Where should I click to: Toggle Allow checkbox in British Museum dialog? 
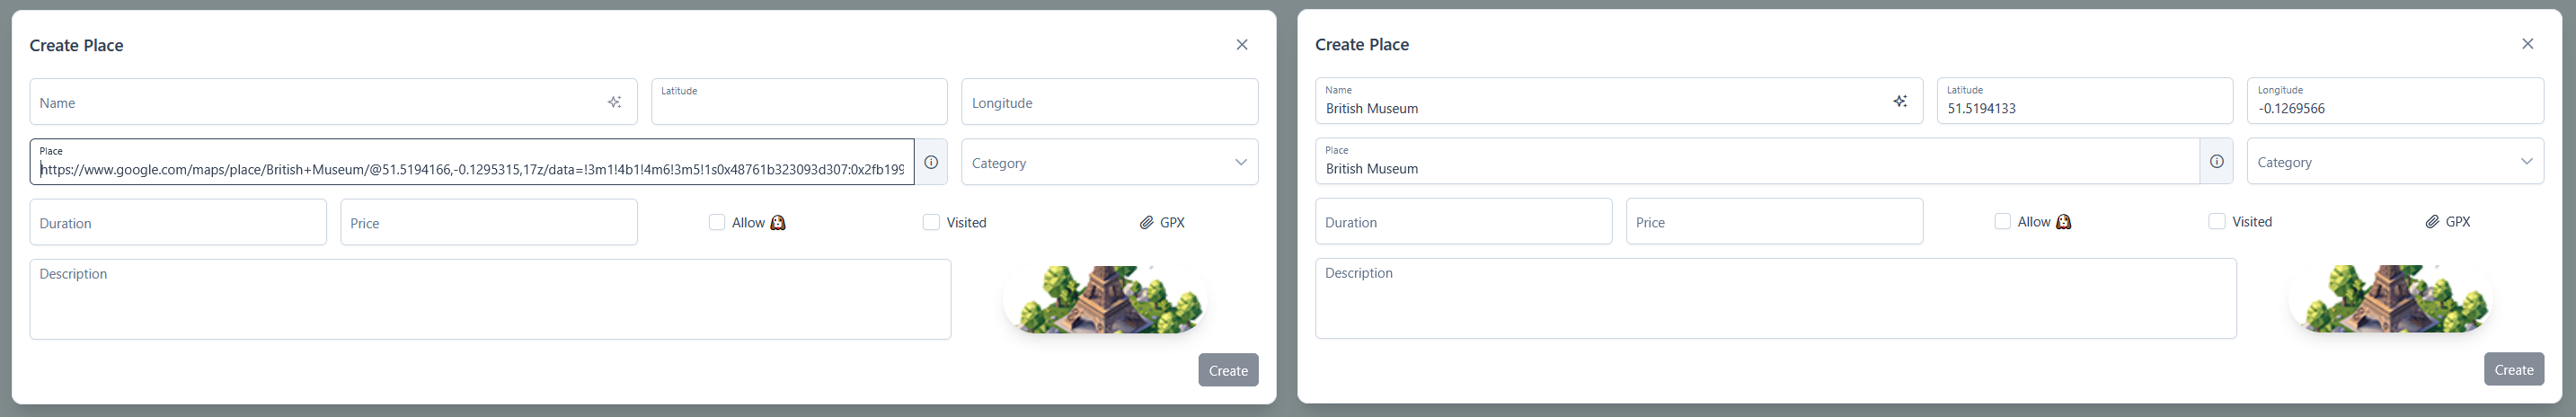point(2002,221)
